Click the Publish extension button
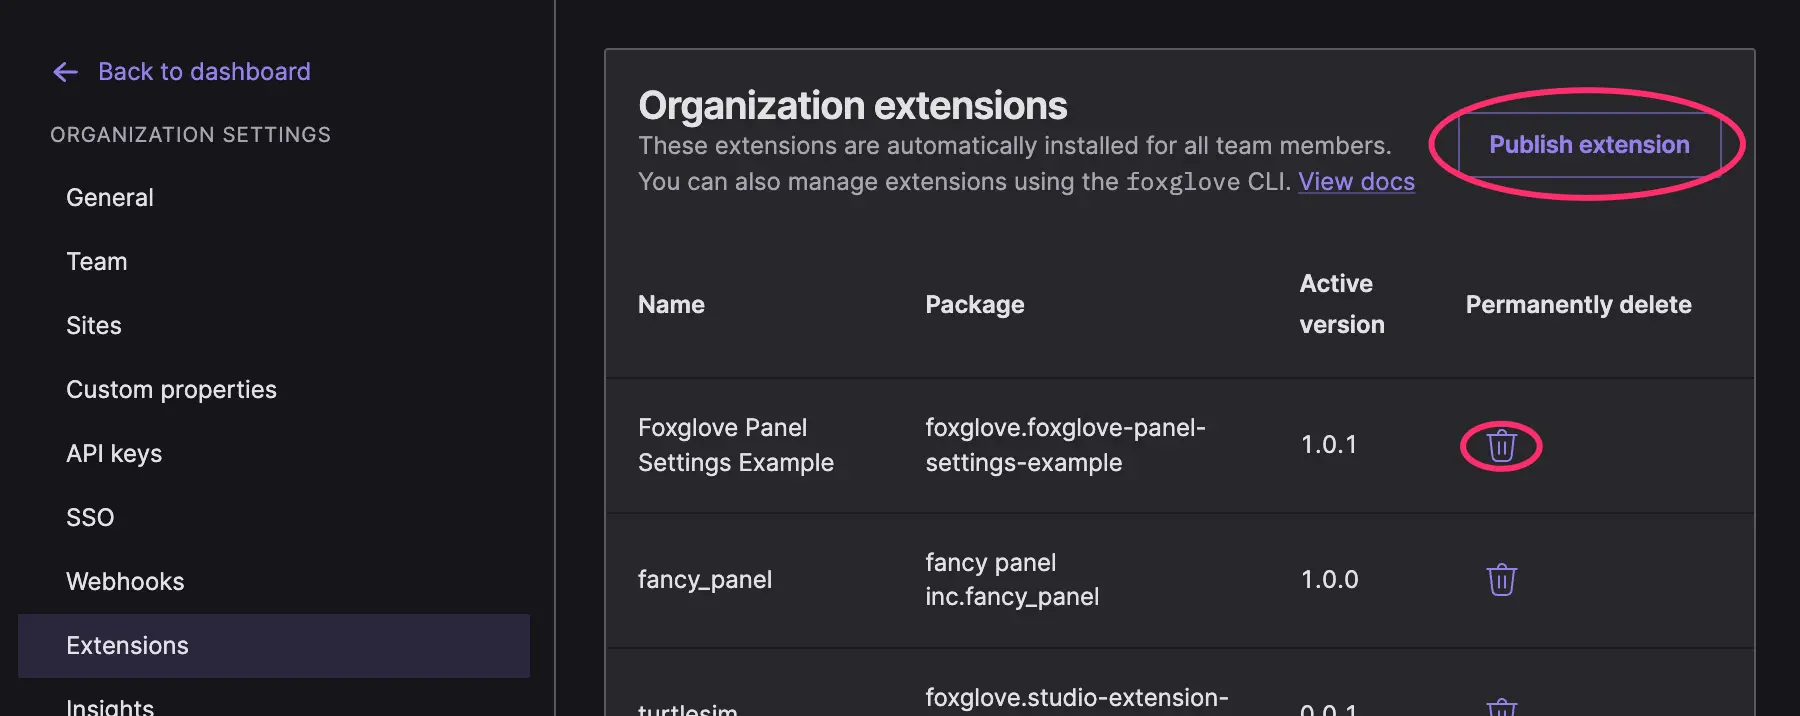 point(1588,144)
